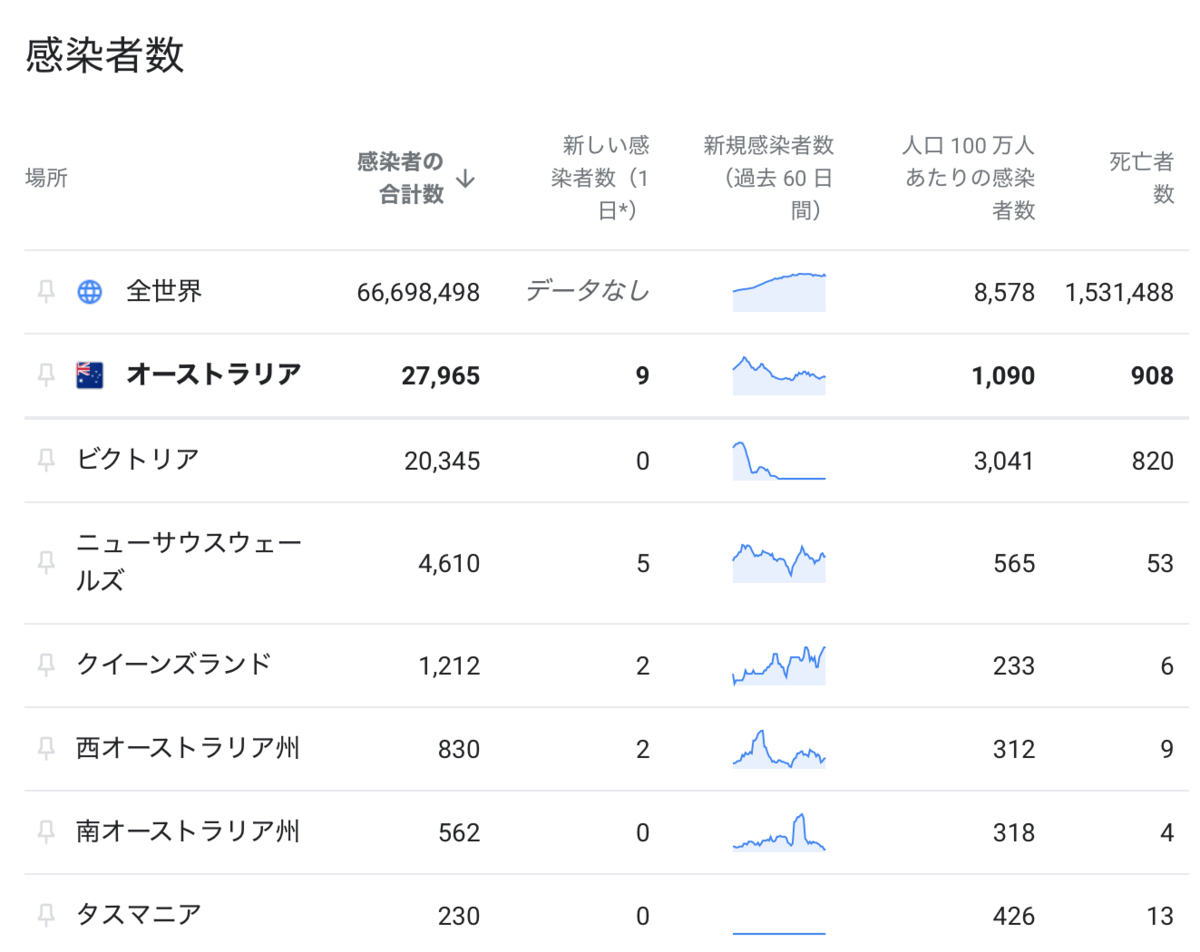Select the 西オーストラリア州 location name
The width and height of the screenshot is (1200, 952).
pyautogui.click(x=188, y=748)
